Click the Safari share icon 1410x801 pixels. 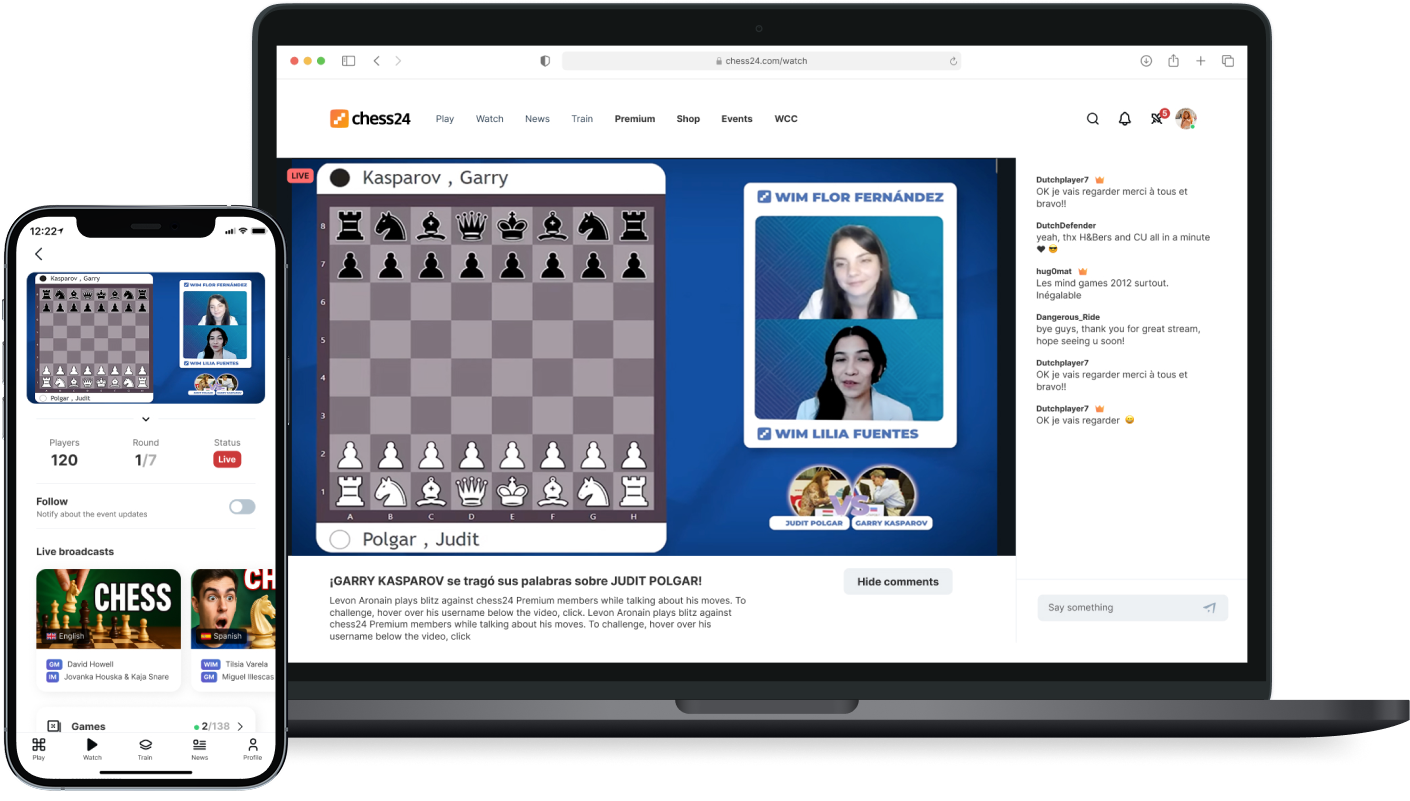1174,61
